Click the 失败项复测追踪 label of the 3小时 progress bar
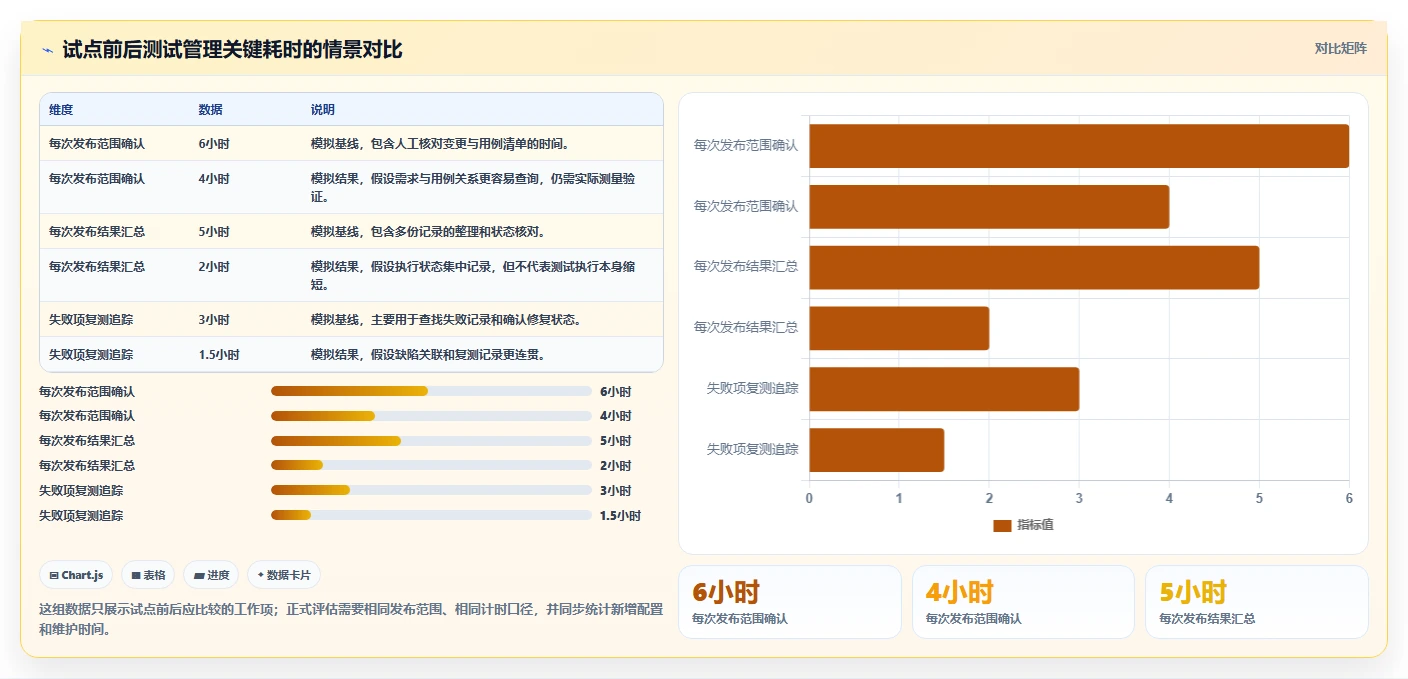Viewport: 1408px width, 679px height. coord(81,491)
